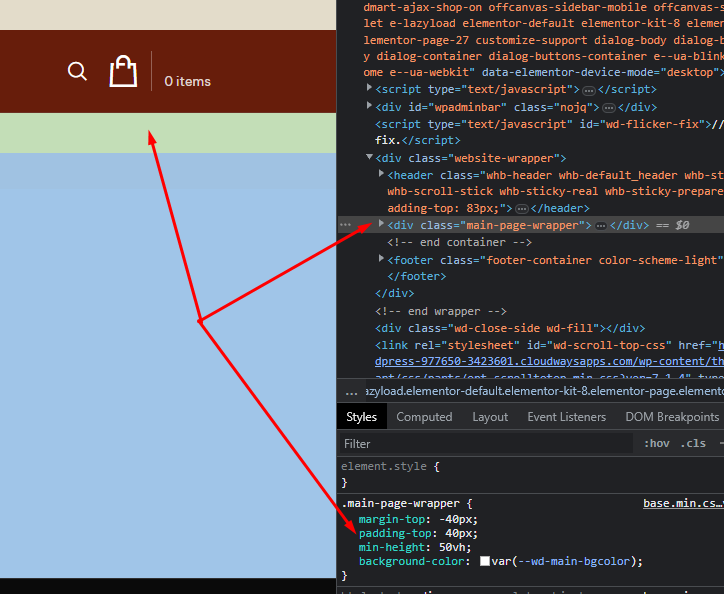724x594 pixels.
Task: Select the div wd-close-side wd-fill node
Action: pyautogui.click(x=510, y=328)
